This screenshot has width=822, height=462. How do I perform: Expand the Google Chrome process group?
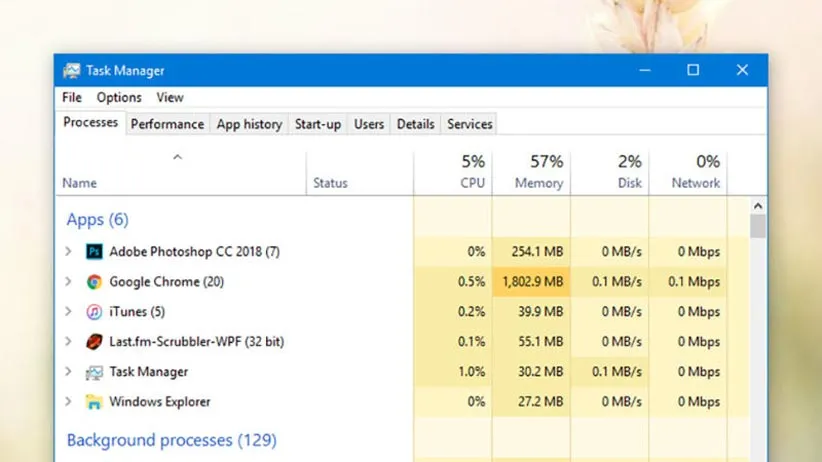[x=68, y=282]
